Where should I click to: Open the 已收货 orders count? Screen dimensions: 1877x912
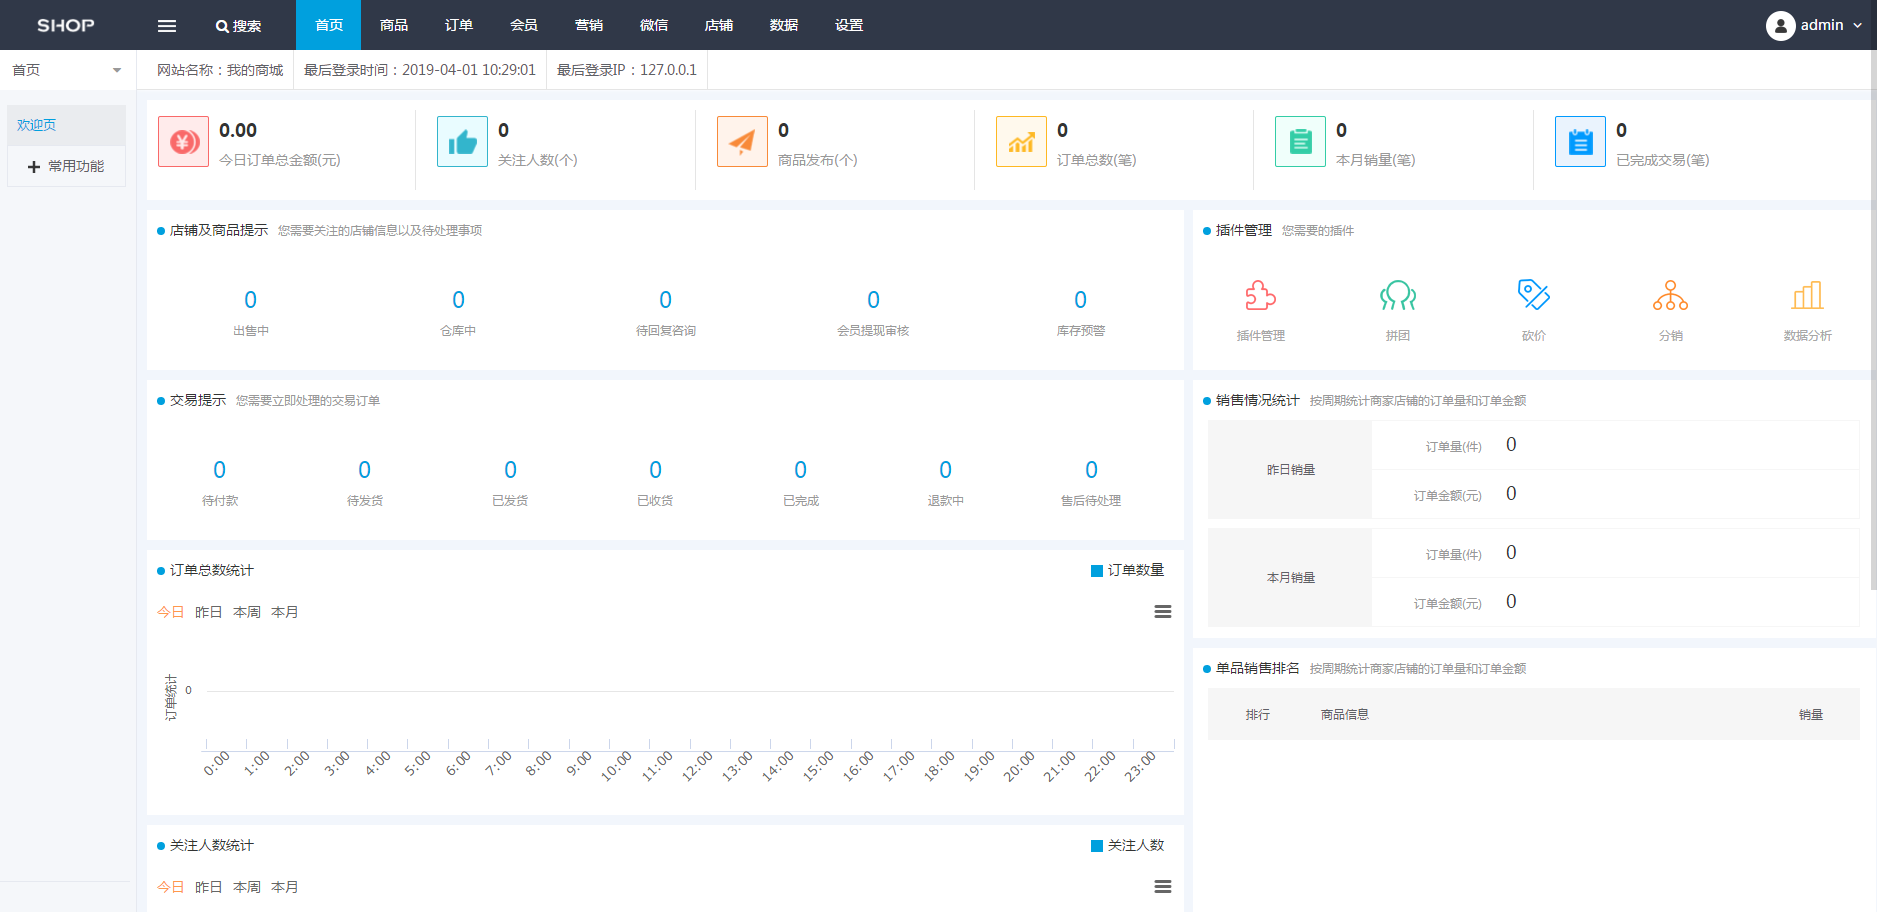click(x=655, y=470)
